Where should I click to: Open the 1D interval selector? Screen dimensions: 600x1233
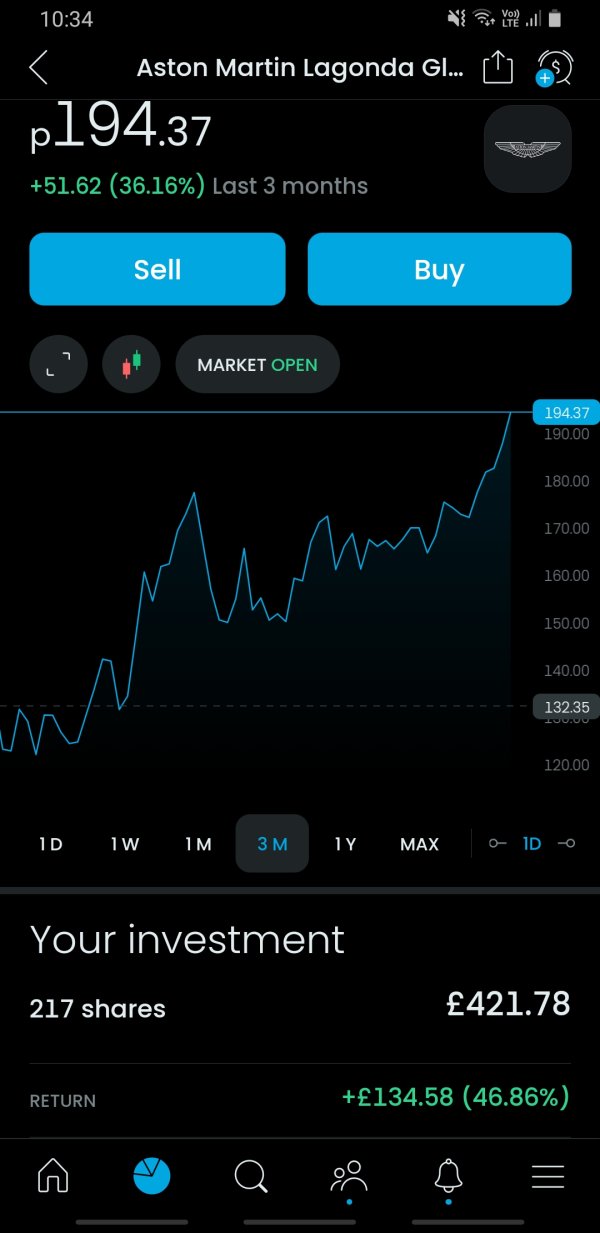coord(532,844)
